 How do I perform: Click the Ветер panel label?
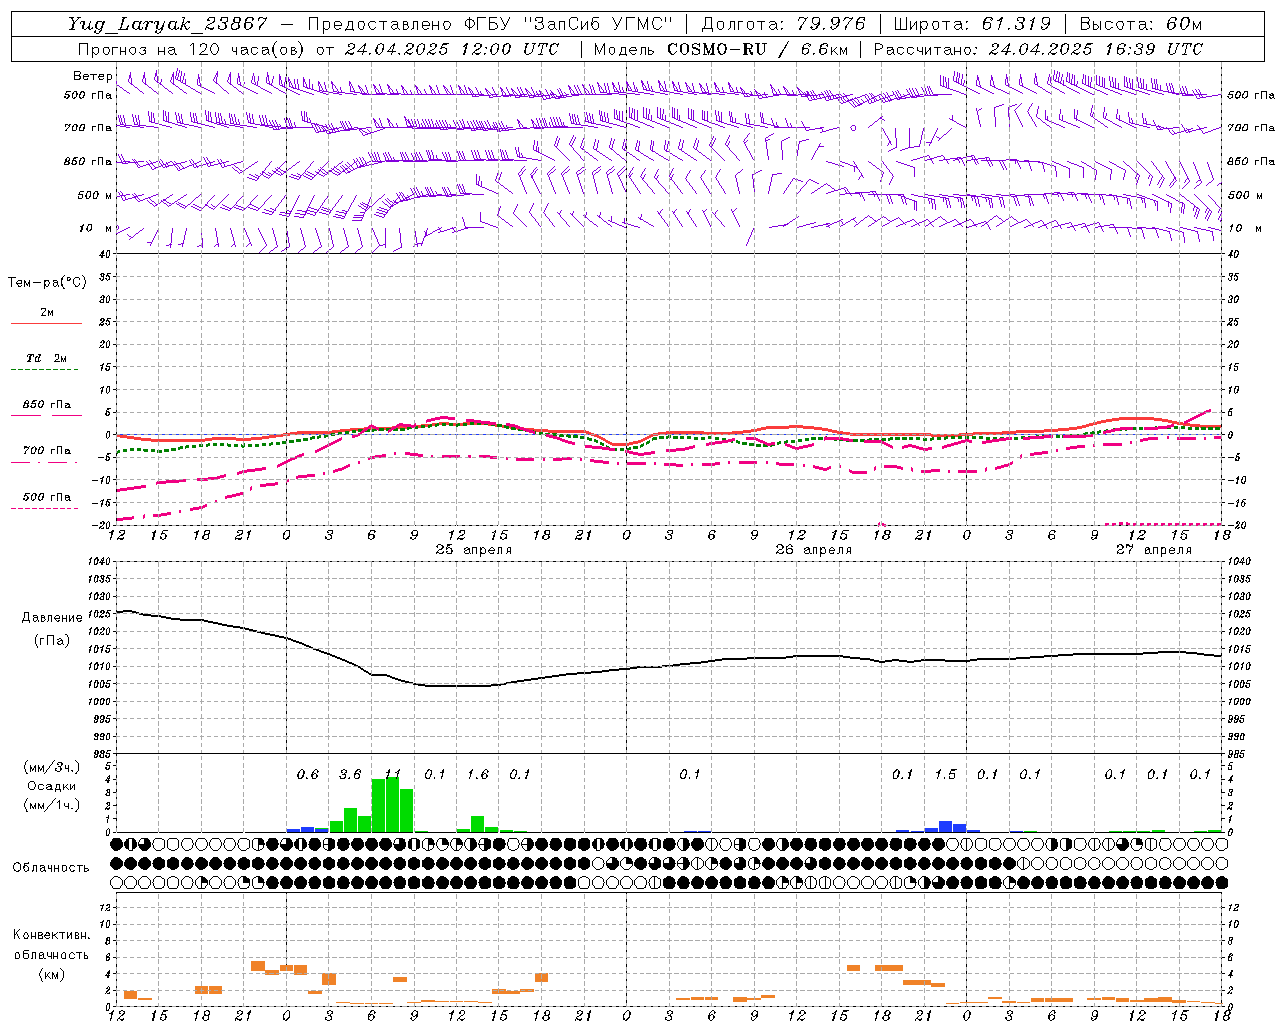[92, 76]
